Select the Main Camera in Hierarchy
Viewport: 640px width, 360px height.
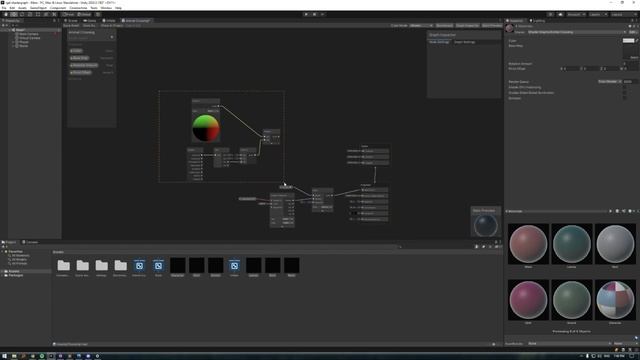pyautogui.click(x=29, y=34)
